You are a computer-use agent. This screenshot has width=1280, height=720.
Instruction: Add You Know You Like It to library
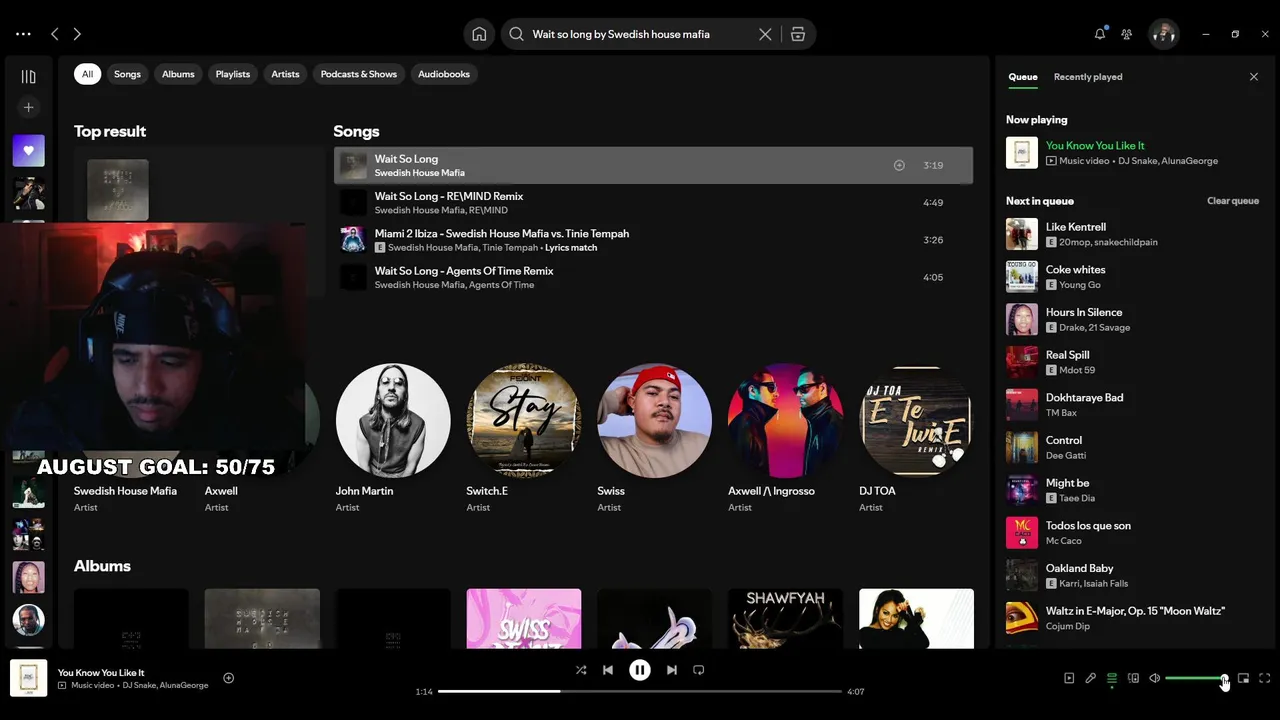[x=228, y=678]
